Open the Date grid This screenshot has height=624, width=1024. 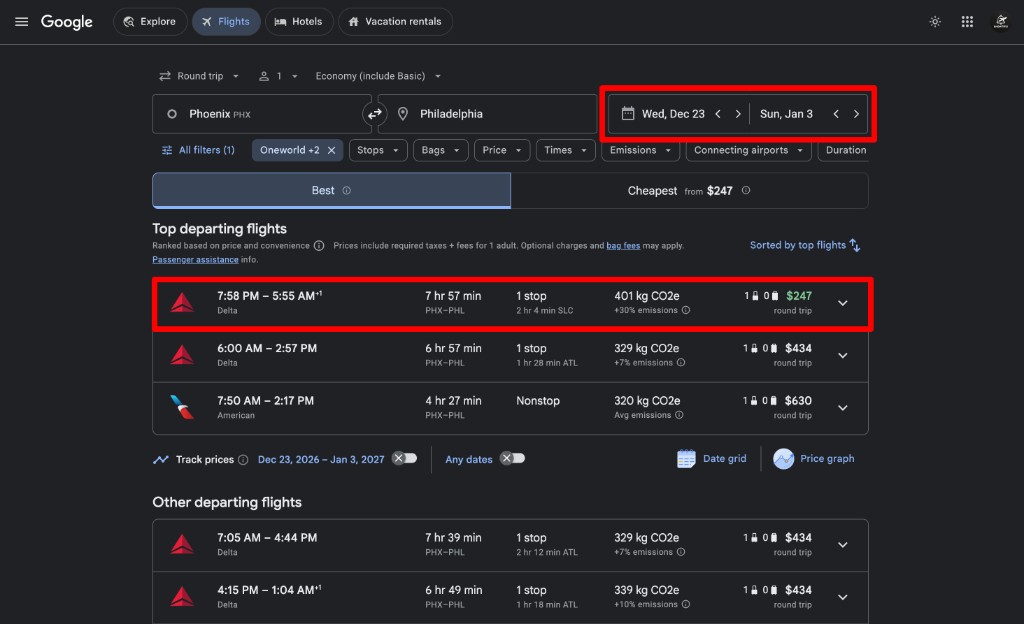coord(712,459)
